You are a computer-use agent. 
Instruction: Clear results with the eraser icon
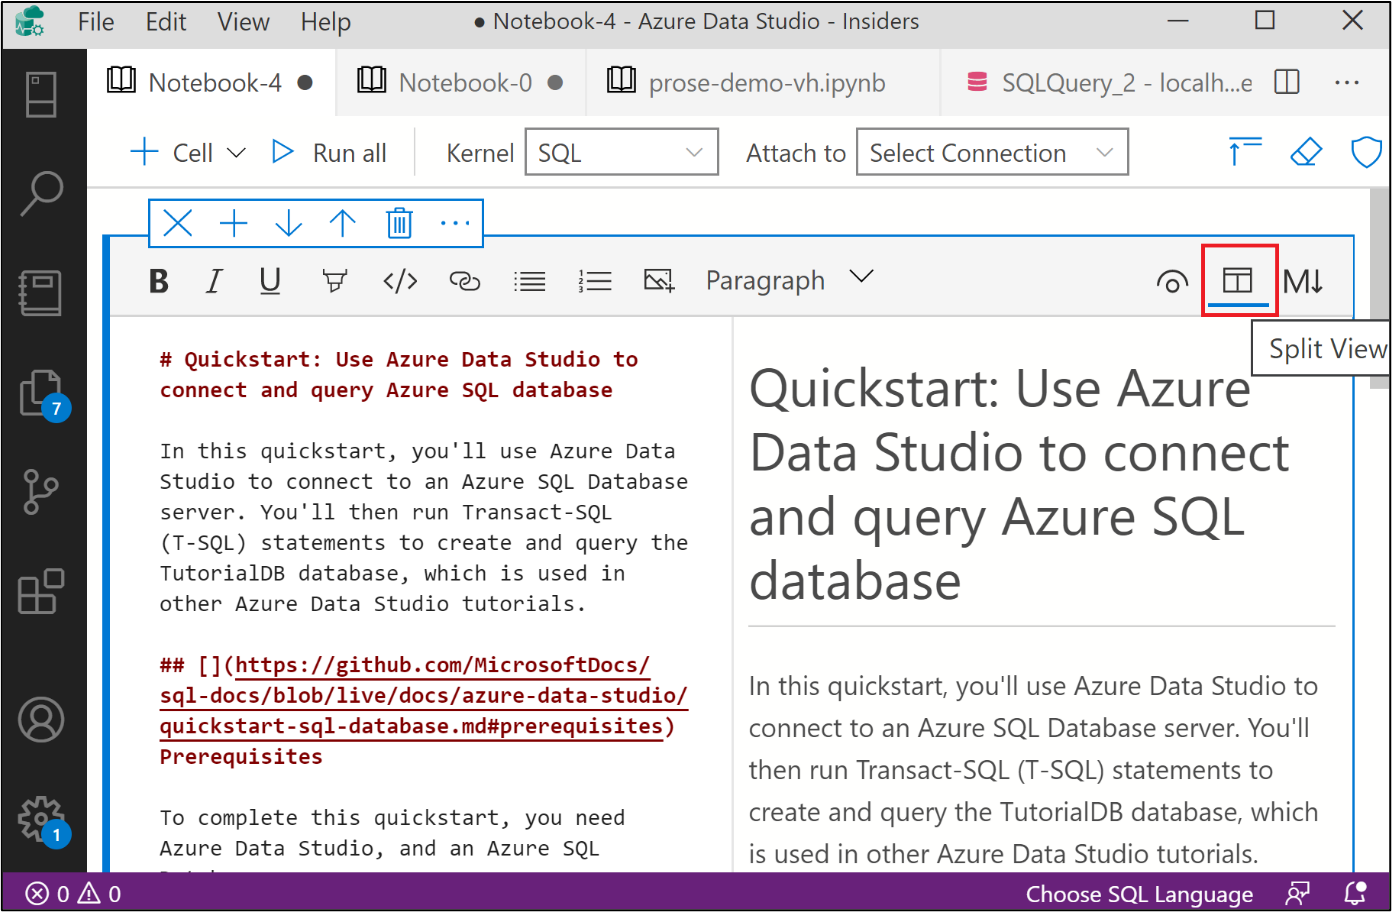point(1306,152)
